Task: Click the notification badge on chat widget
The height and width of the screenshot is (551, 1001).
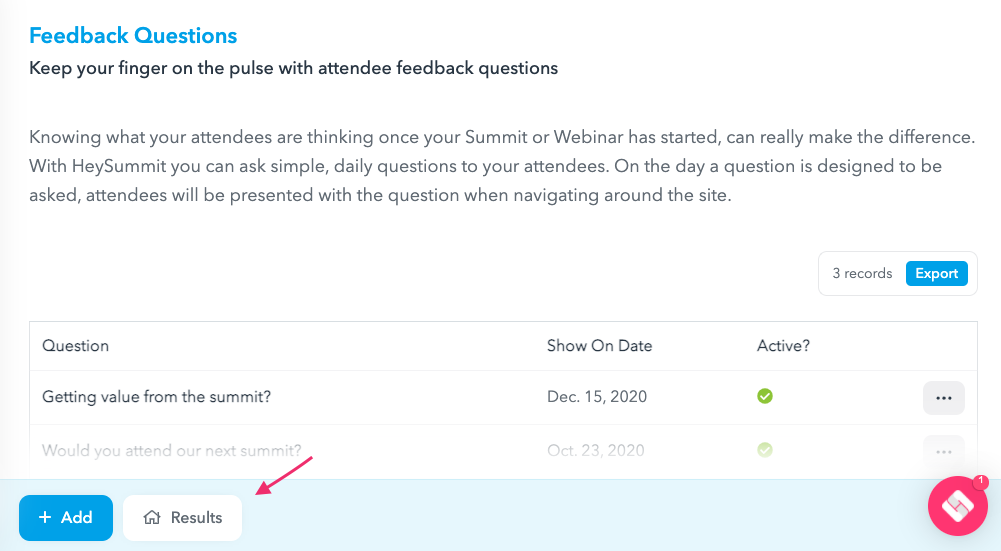Action: 981,481
